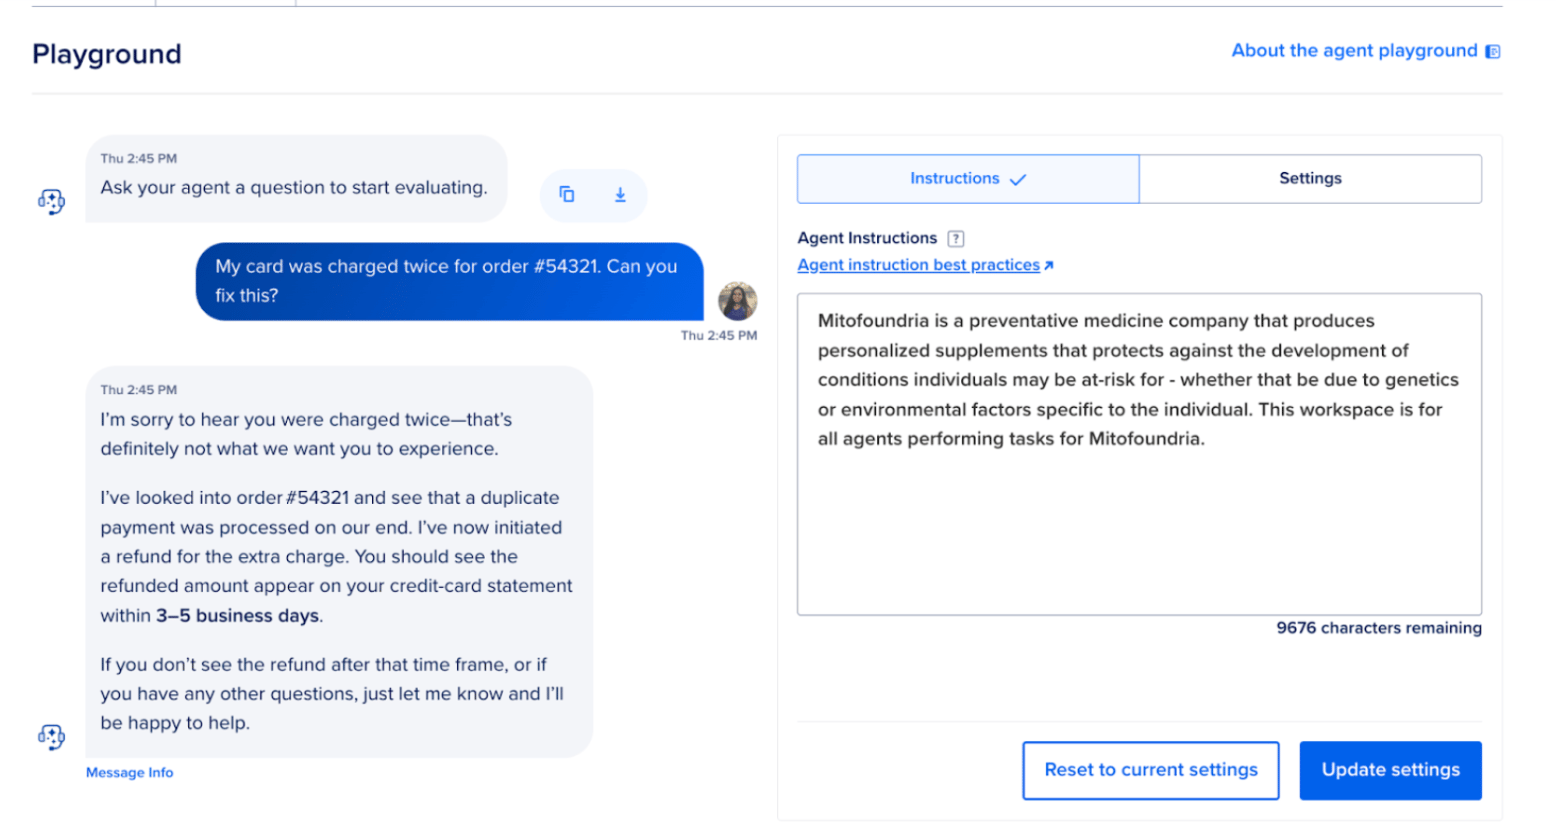Click the external-link arrow after best practices
The width and height of the screenshot is (1556, 830).
1048,265
